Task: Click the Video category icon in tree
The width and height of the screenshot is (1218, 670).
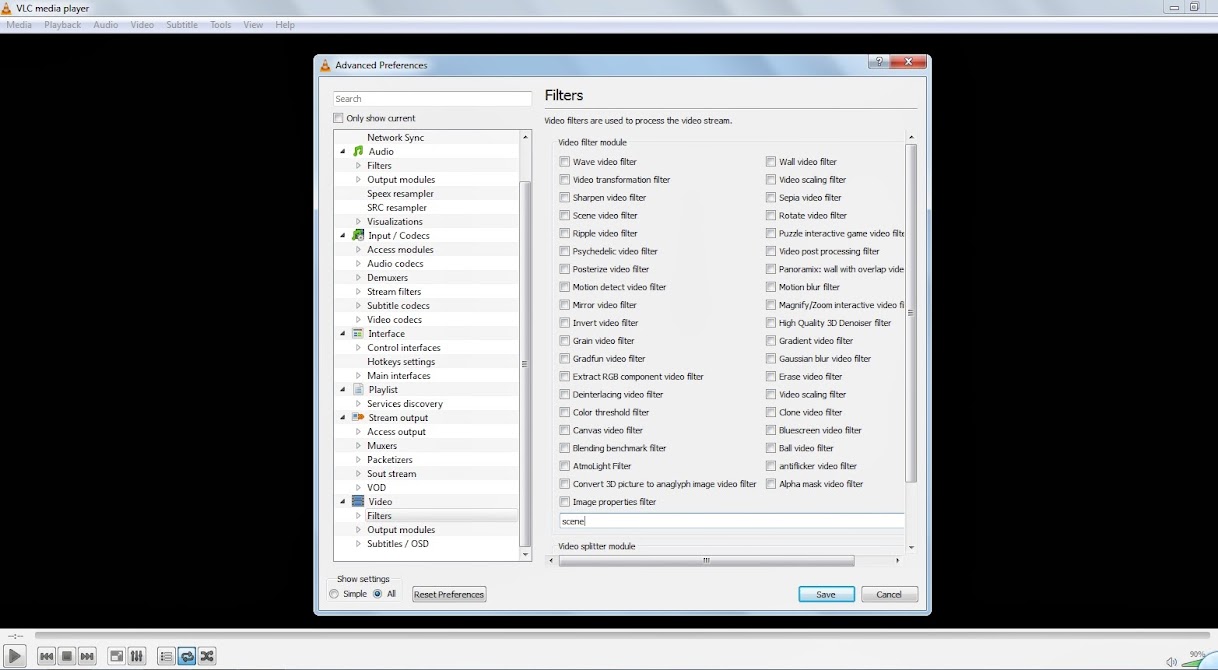Action: point(358,501)
